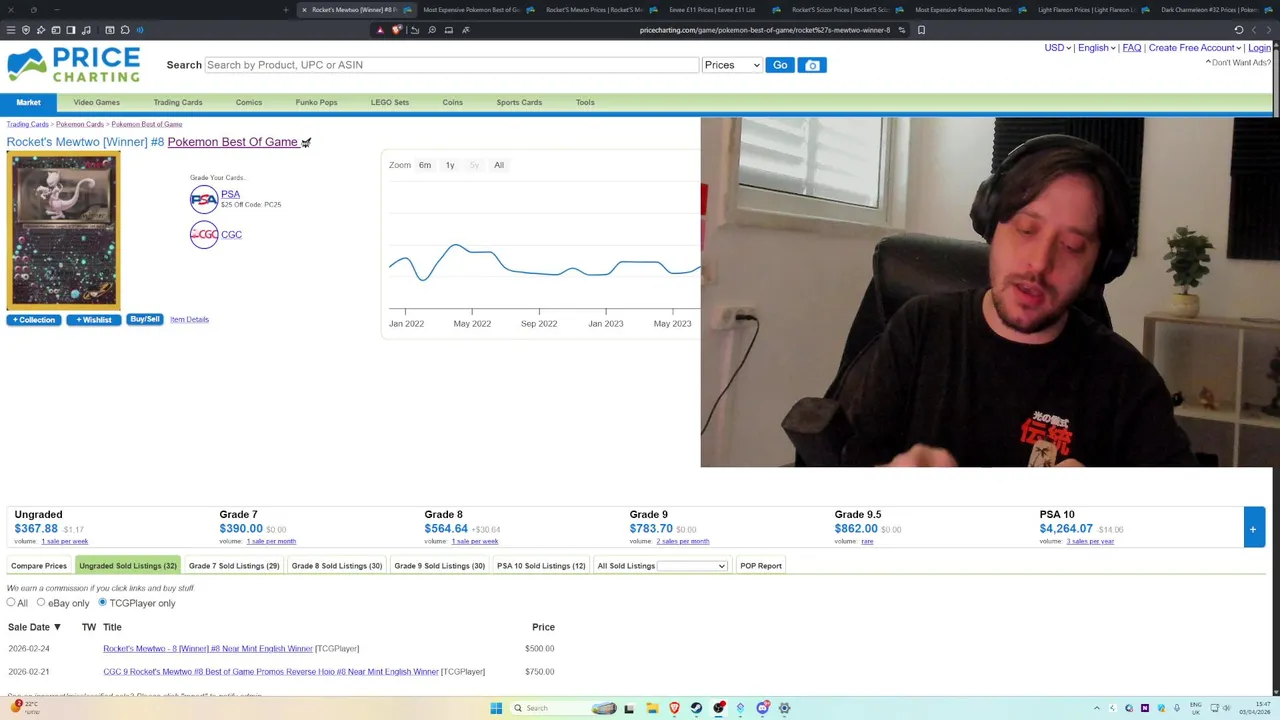Close the Rocket's Mewtwo [Winner] tab

click(x=304, y=10)
